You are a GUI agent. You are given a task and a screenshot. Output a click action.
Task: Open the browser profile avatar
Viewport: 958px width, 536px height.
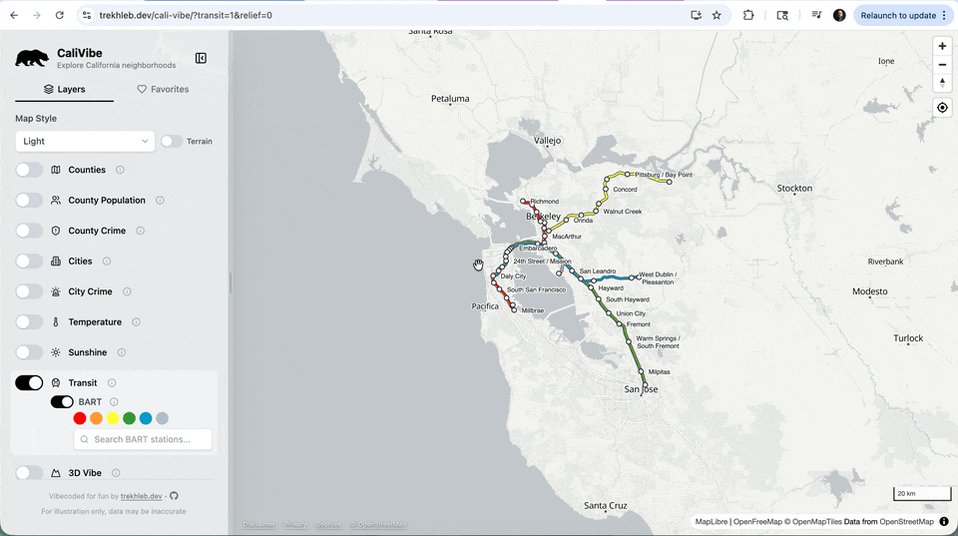[839, 15]
